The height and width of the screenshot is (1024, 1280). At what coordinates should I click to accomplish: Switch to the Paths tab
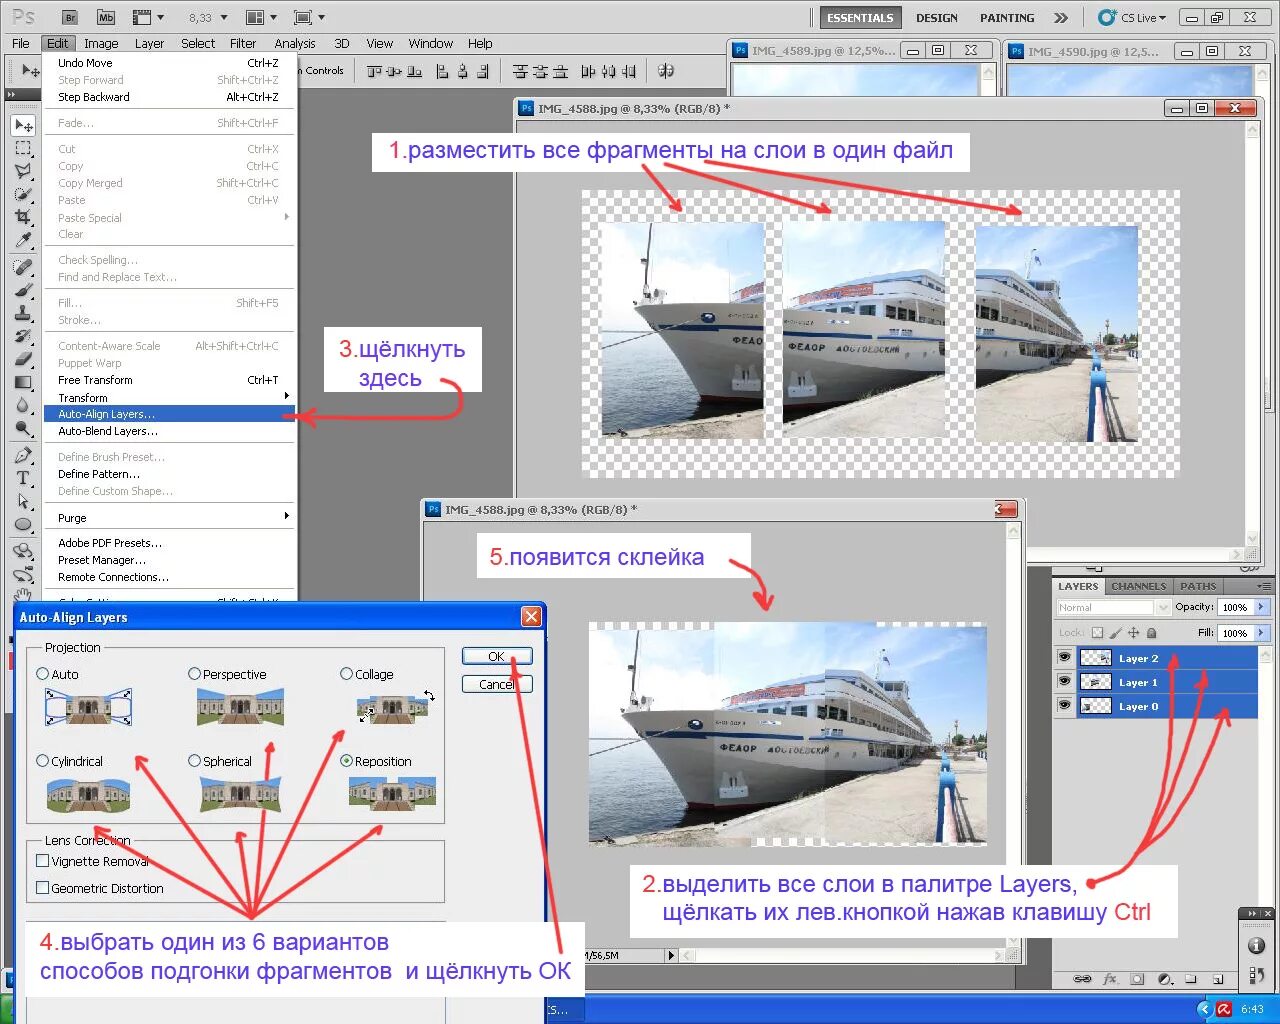1198,586
